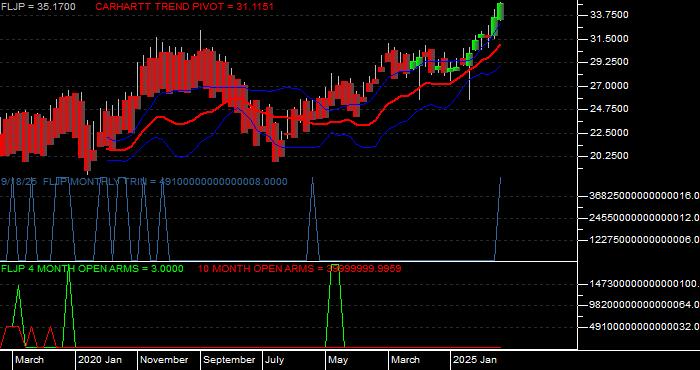The image size is (700, 370).
Task: Click the TRIN axis value starting 36825
Action: 644,195
